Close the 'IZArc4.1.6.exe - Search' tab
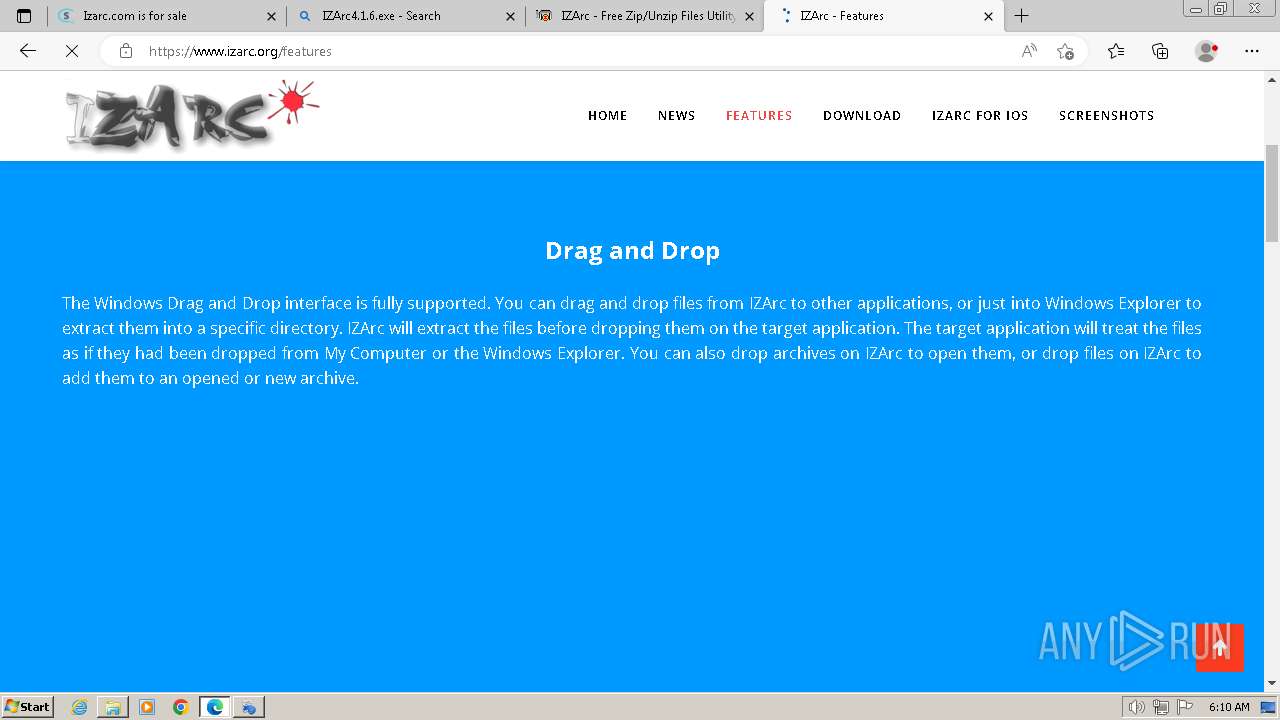Viewport: 1280px width, 720px height. click(510, 16)
